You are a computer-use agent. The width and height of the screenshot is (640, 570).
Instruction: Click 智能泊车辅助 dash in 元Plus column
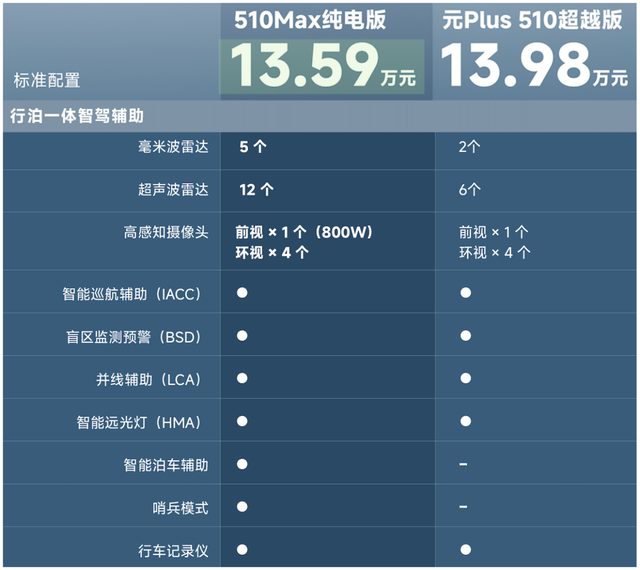tap(463, 464)
